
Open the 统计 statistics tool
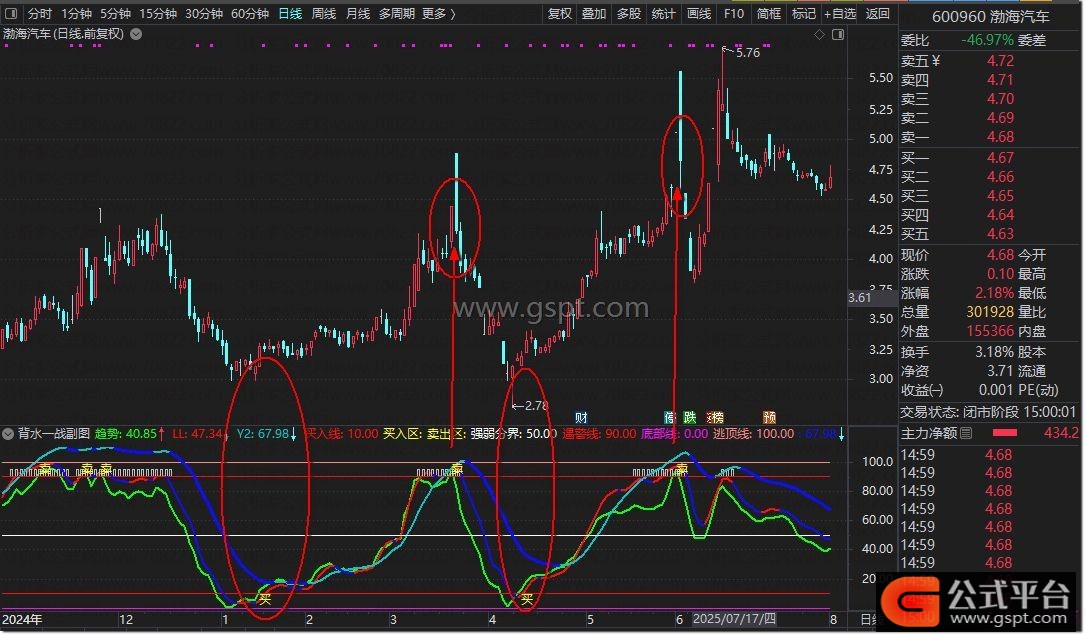[664, 13]
